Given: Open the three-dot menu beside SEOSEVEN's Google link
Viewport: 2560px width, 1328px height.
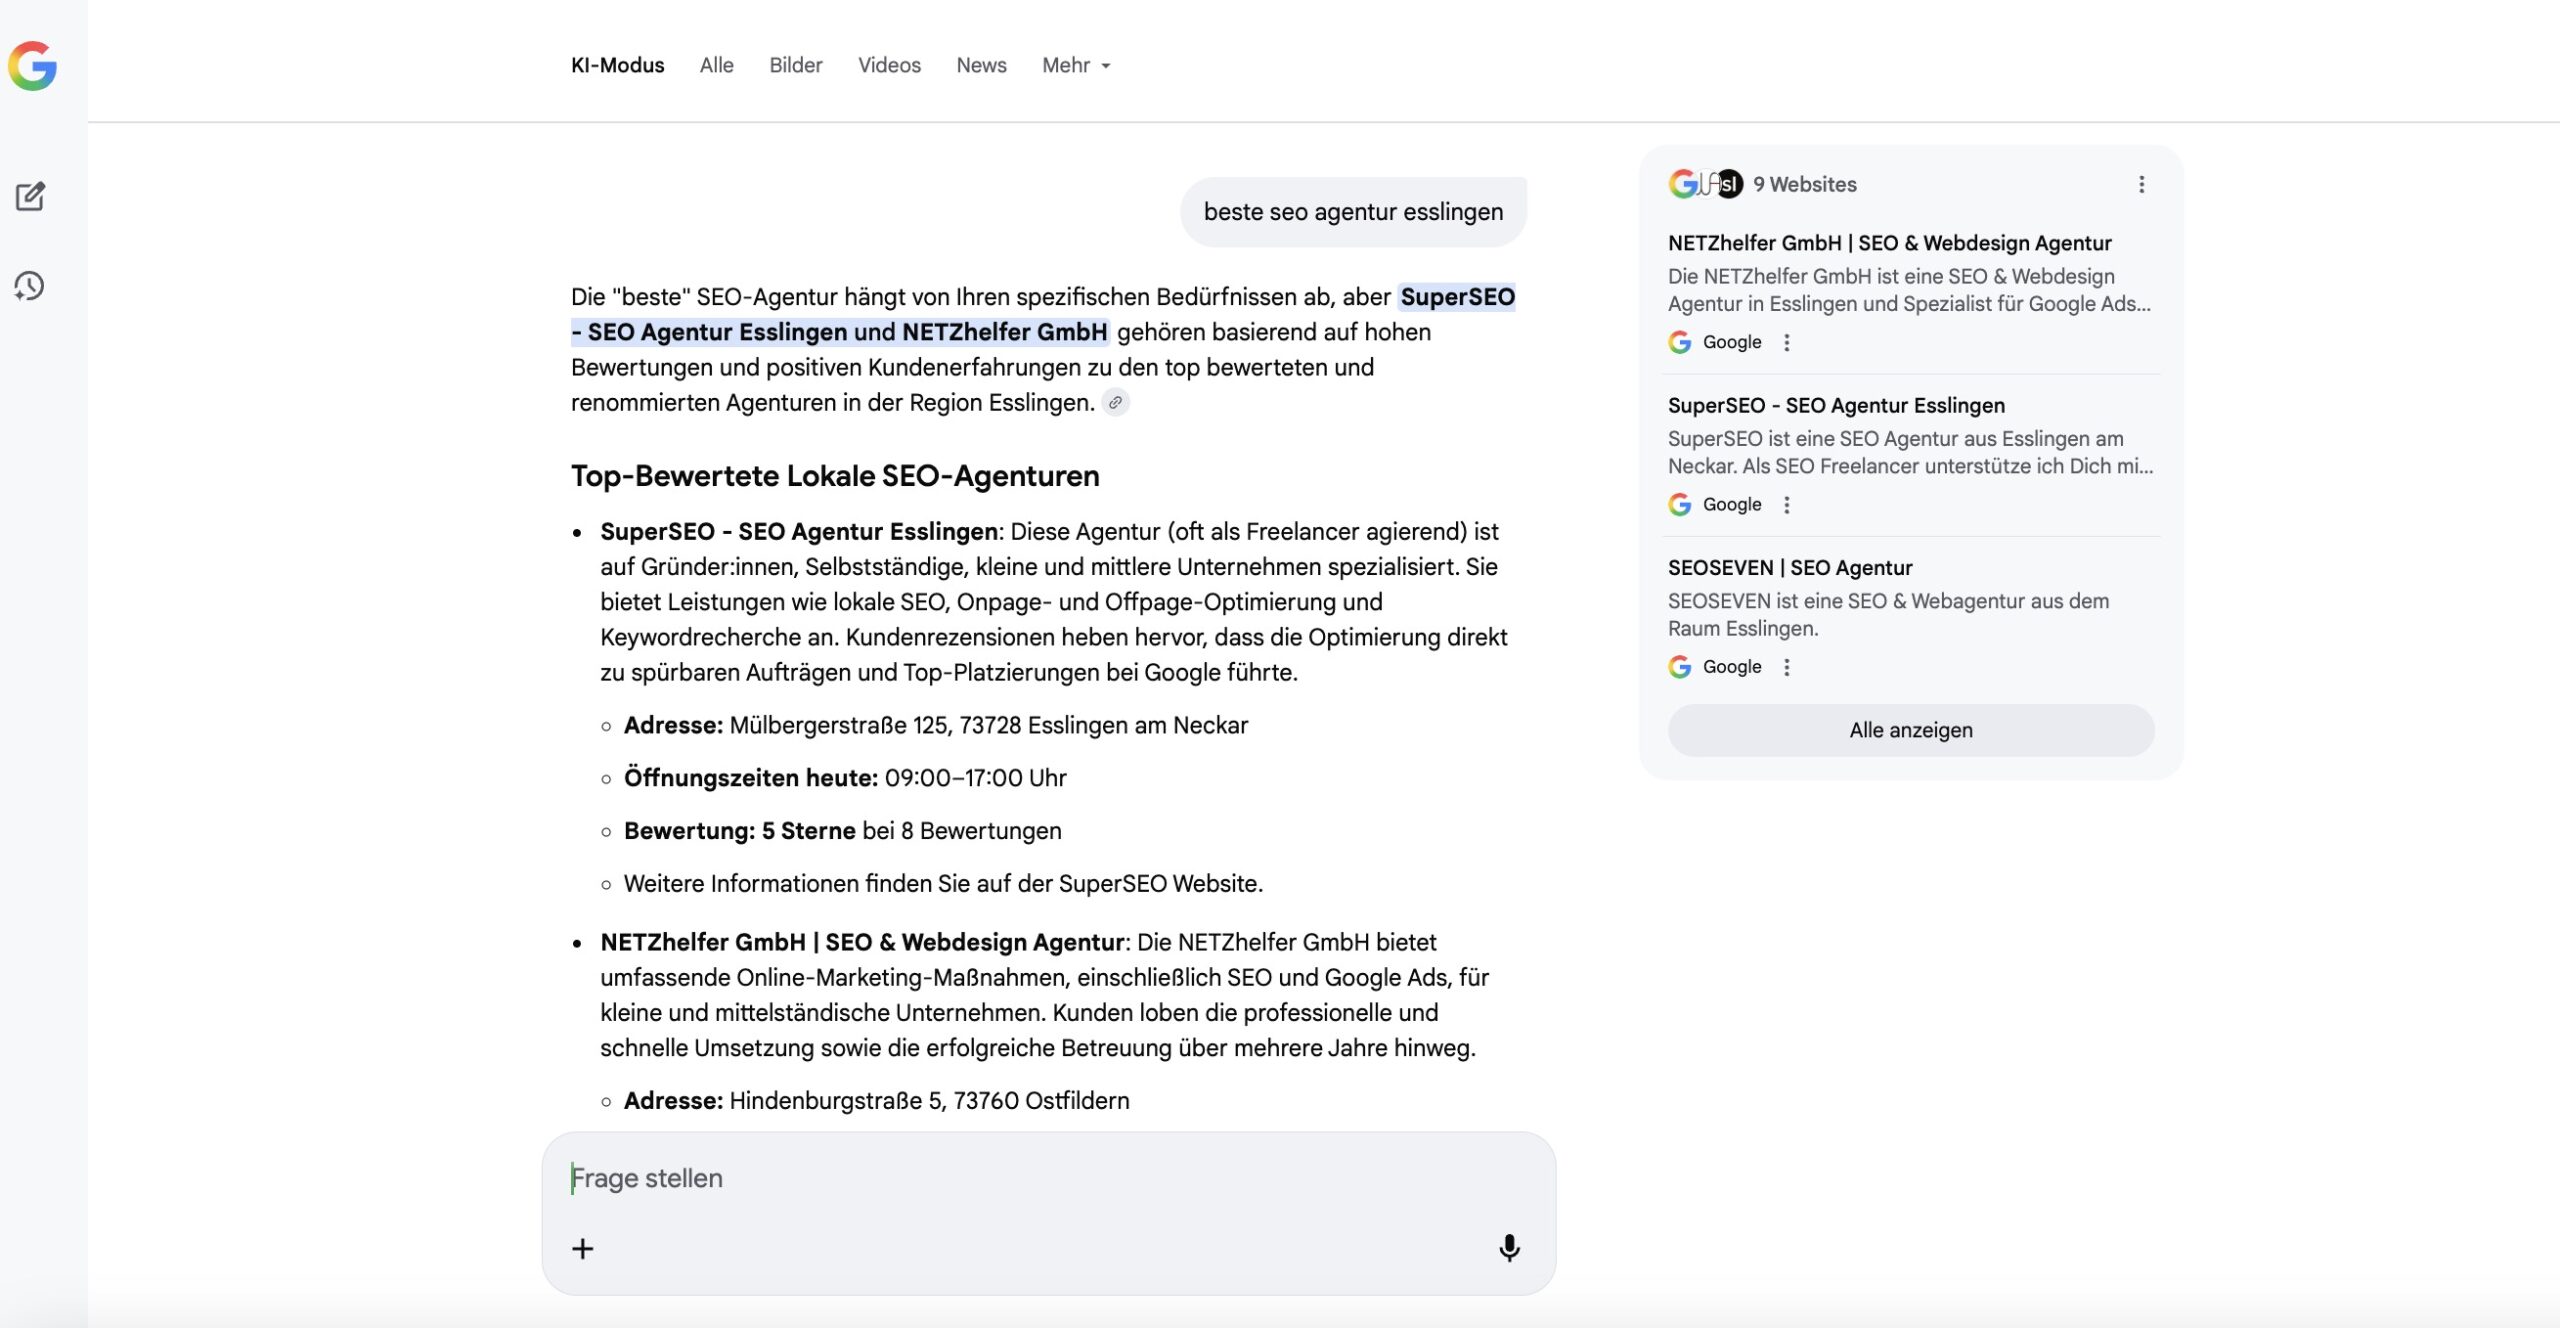Looking at the screenshot, I should 1787,666.
